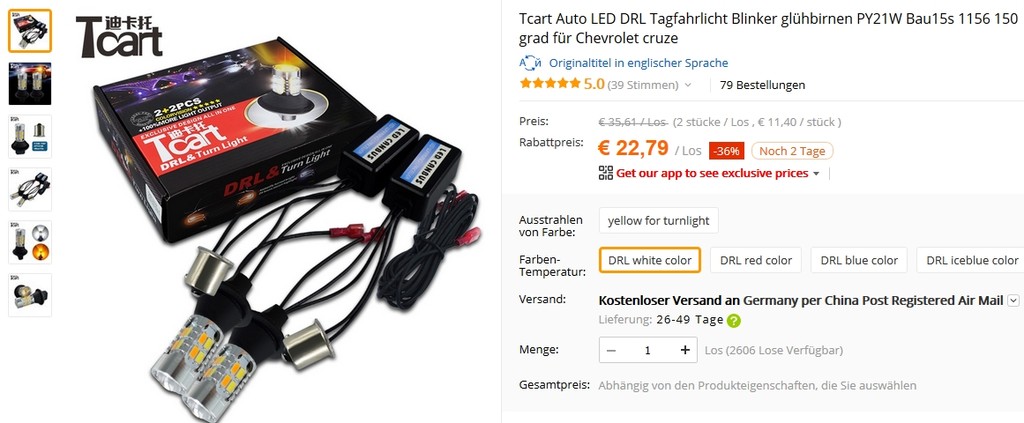Screen dimensions: 1024x423
Task: Expand the Get our app prices dropdown
Action: (x=816, y=174)
